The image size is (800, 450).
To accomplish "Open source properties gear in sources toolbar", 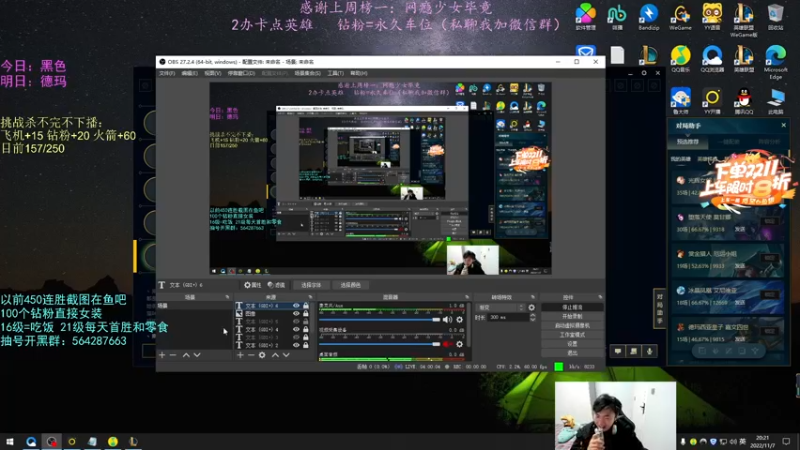I will coord(262,355).
